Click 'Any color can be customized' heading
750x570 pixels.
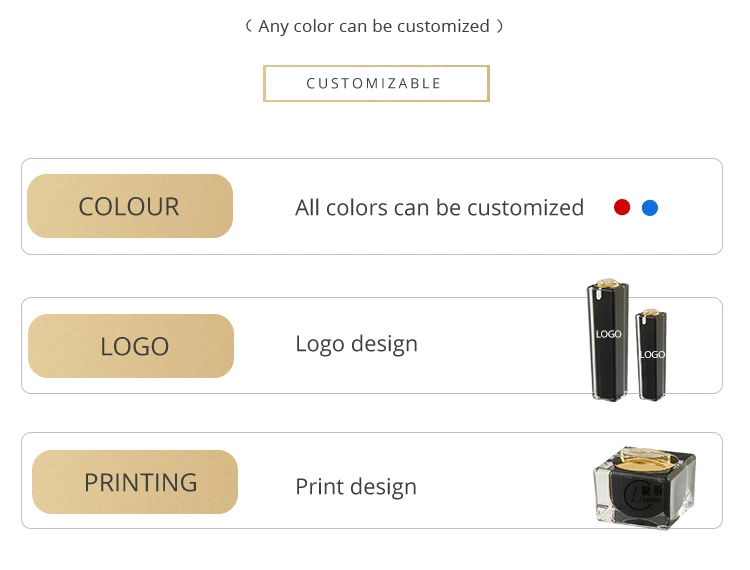click(x=374, y=26)
